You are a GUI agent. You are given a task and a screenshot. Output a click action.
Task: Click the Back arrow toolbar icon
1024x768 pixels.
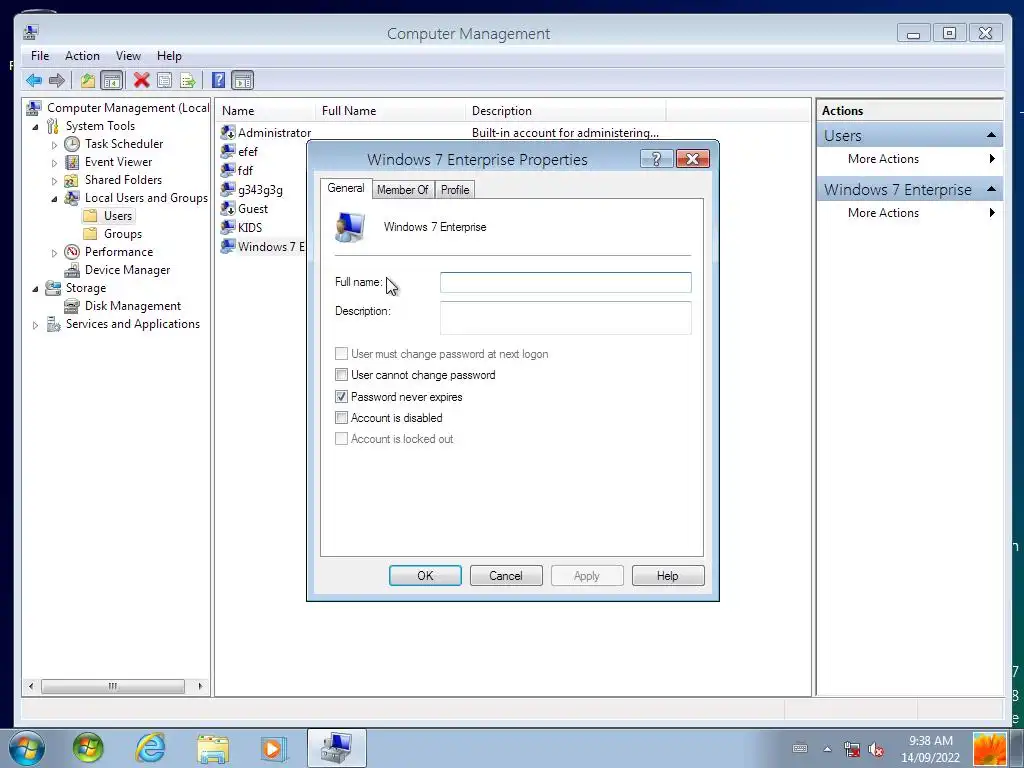[x=34, y=80]
